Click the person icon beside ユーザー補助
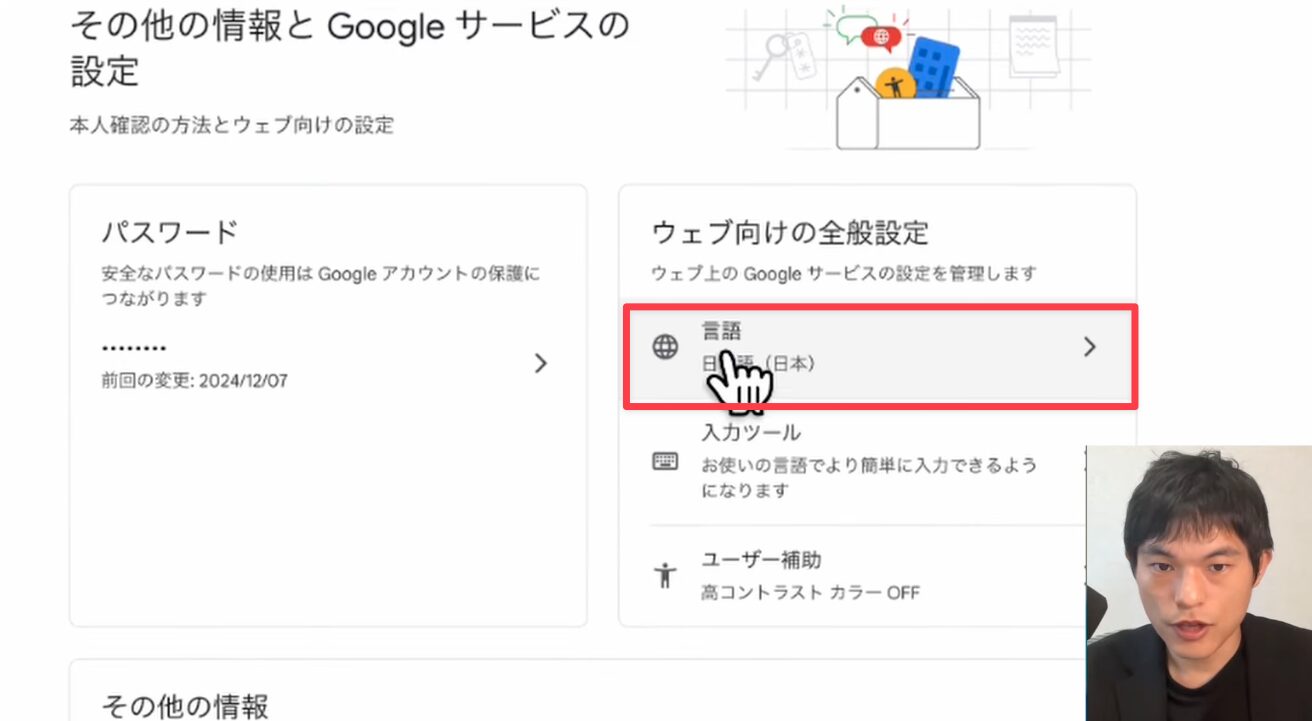 pyautogui.click(x=665, y=576)
